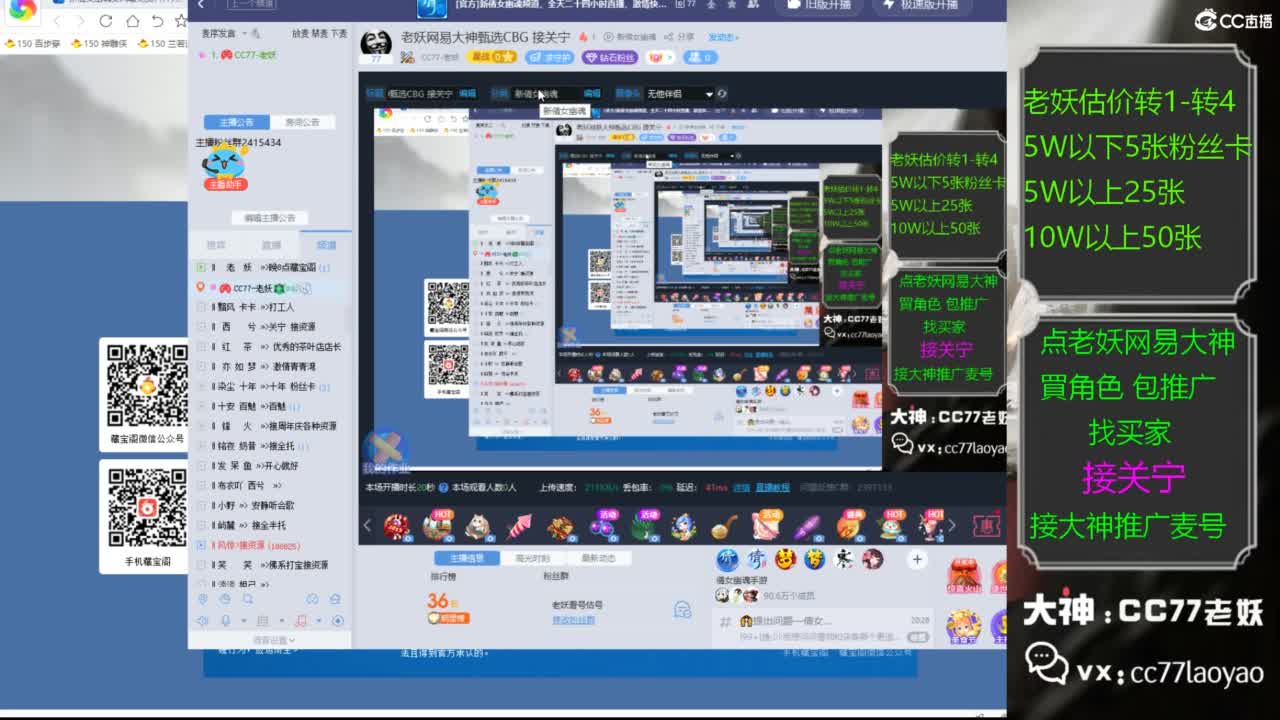Click 编辑 next to the stream title
1280x720 pixels.
click(467, 93)
